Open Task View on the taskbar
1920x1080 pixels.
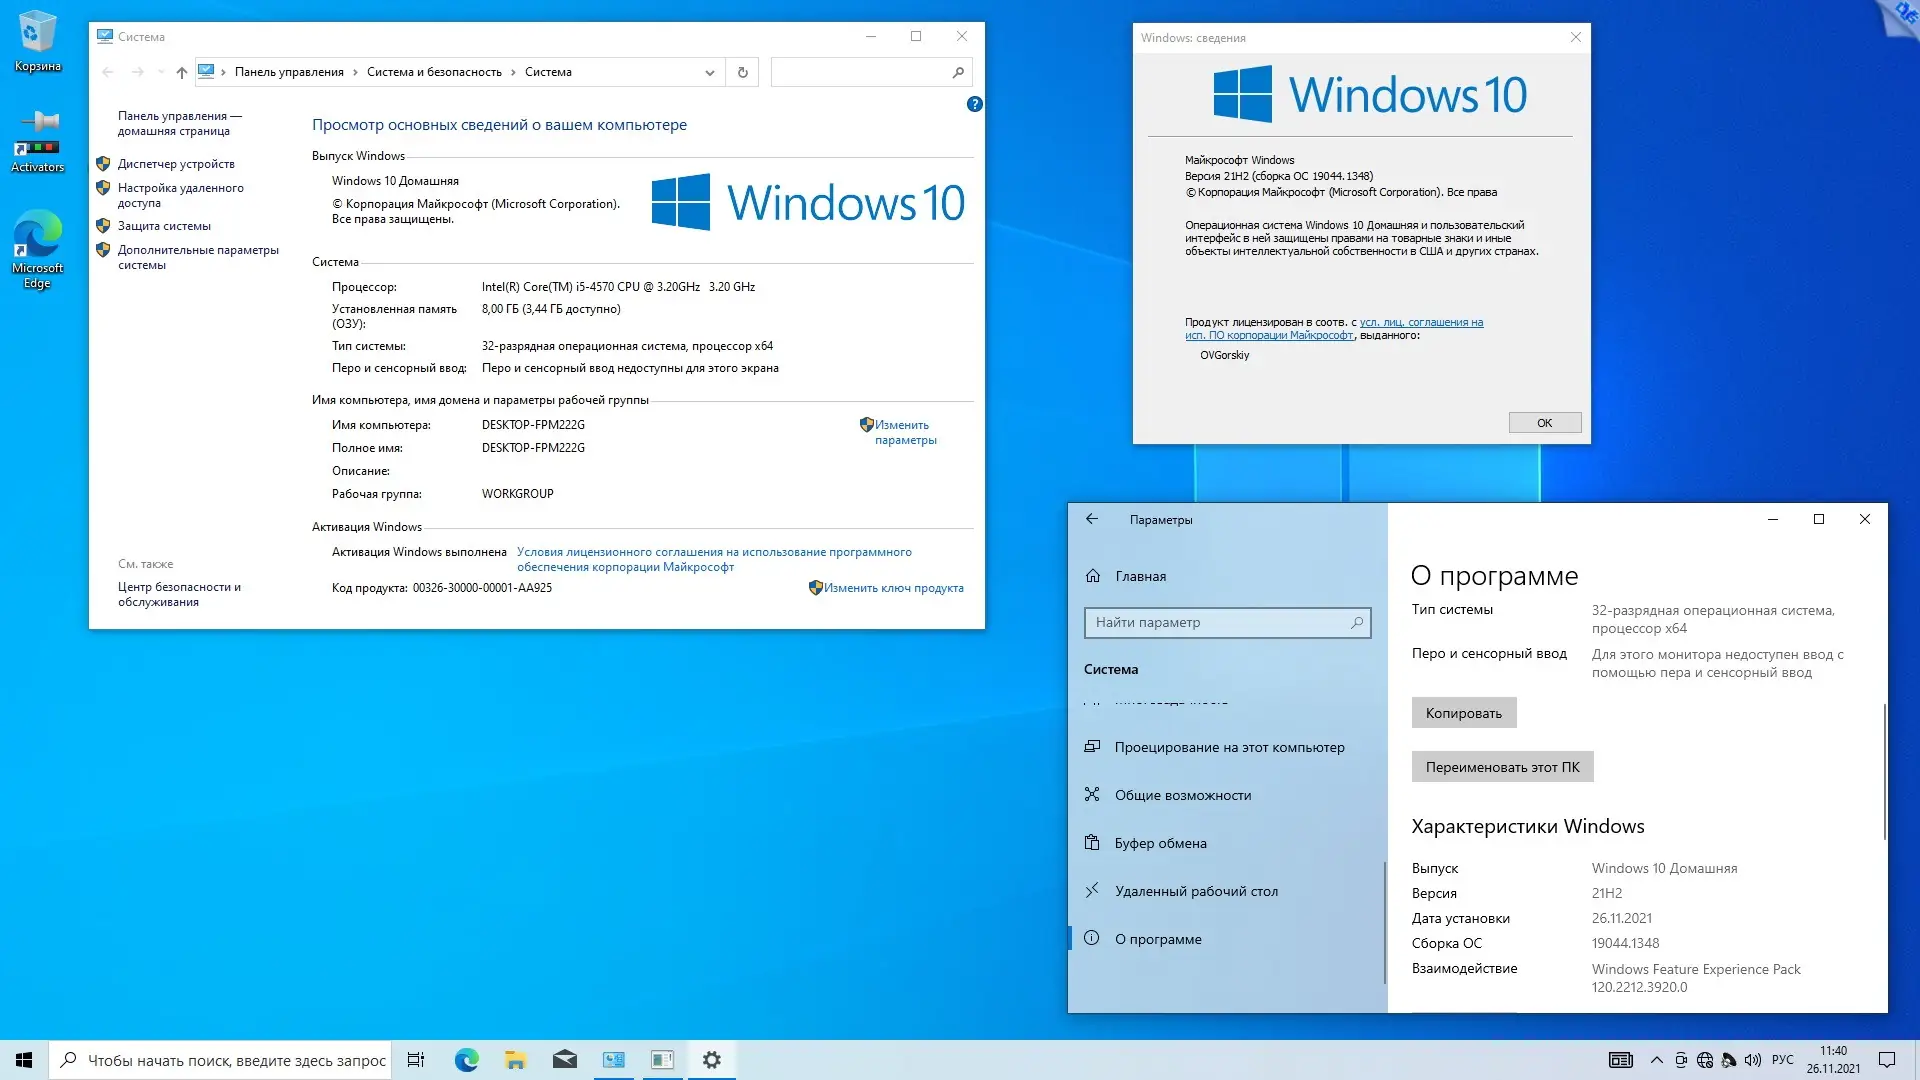(x=416, y=1060)
